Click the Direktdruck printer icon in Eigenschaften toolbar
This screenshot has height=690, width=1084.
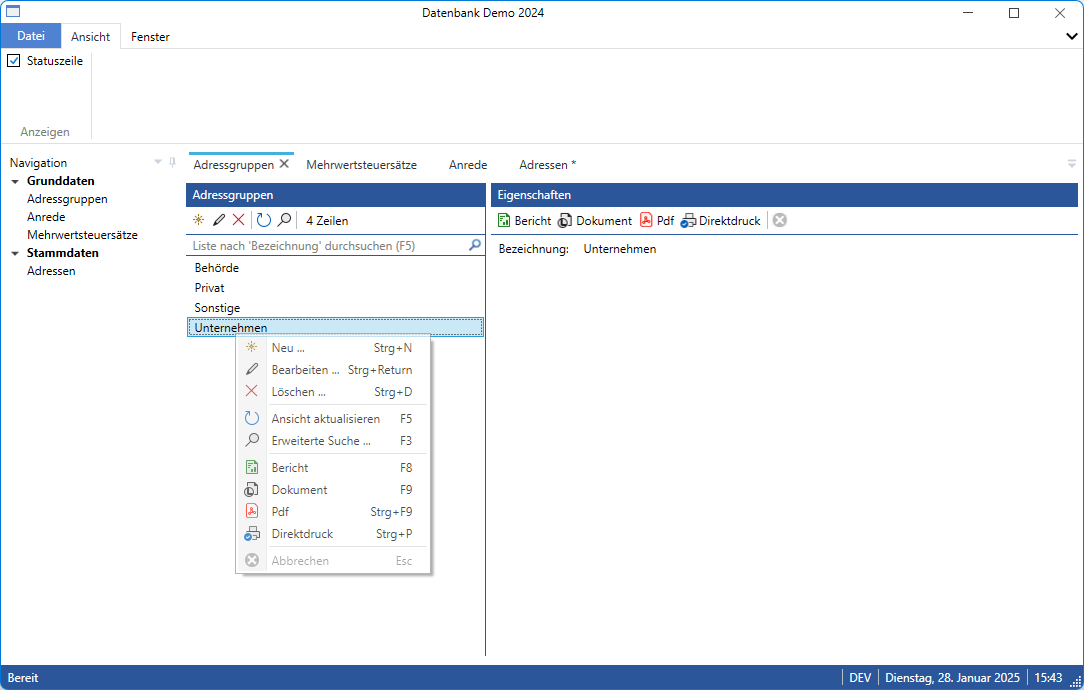pos(689,221)
